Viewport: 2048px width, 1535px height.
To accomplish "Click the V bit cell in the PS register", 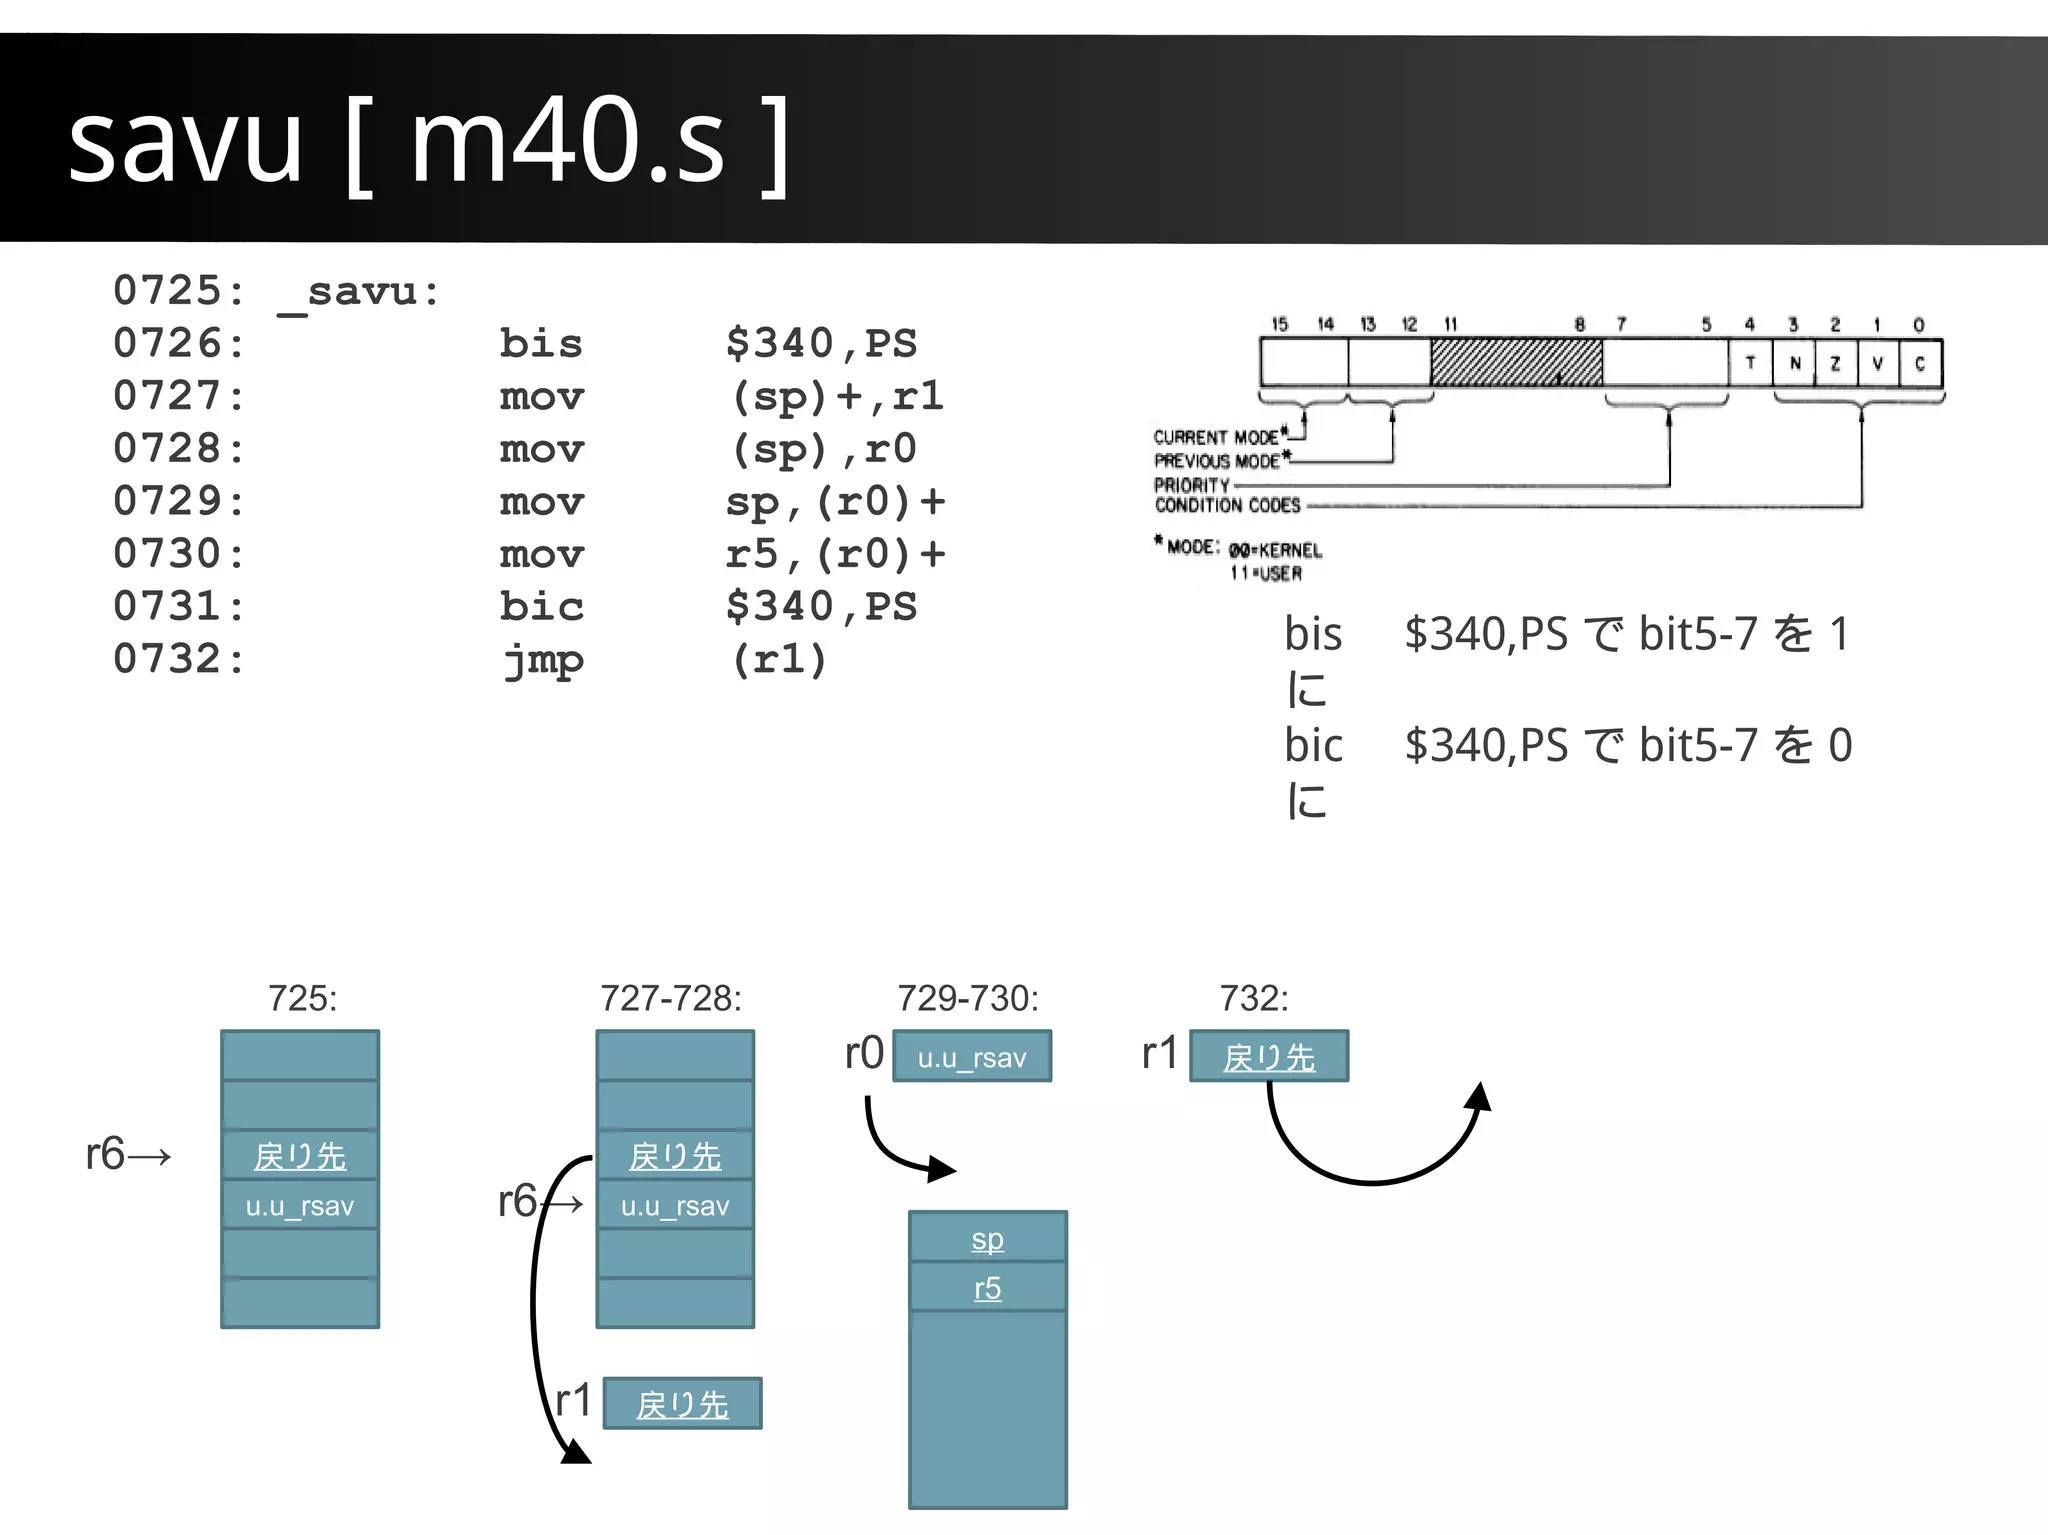I will click(x=1878, y=363).
